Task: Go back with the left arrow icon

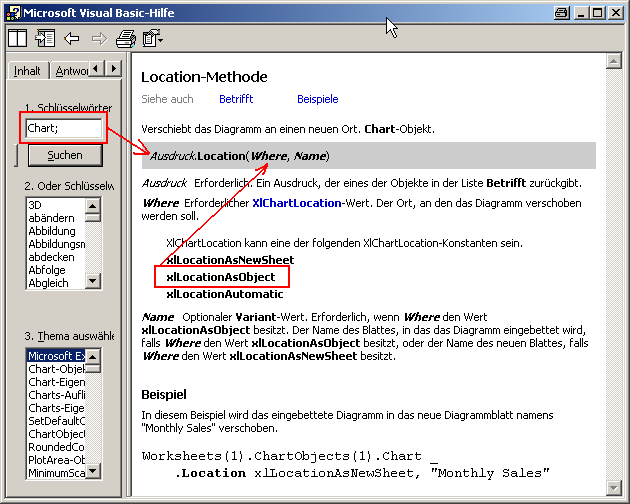Action: point(72,39)
